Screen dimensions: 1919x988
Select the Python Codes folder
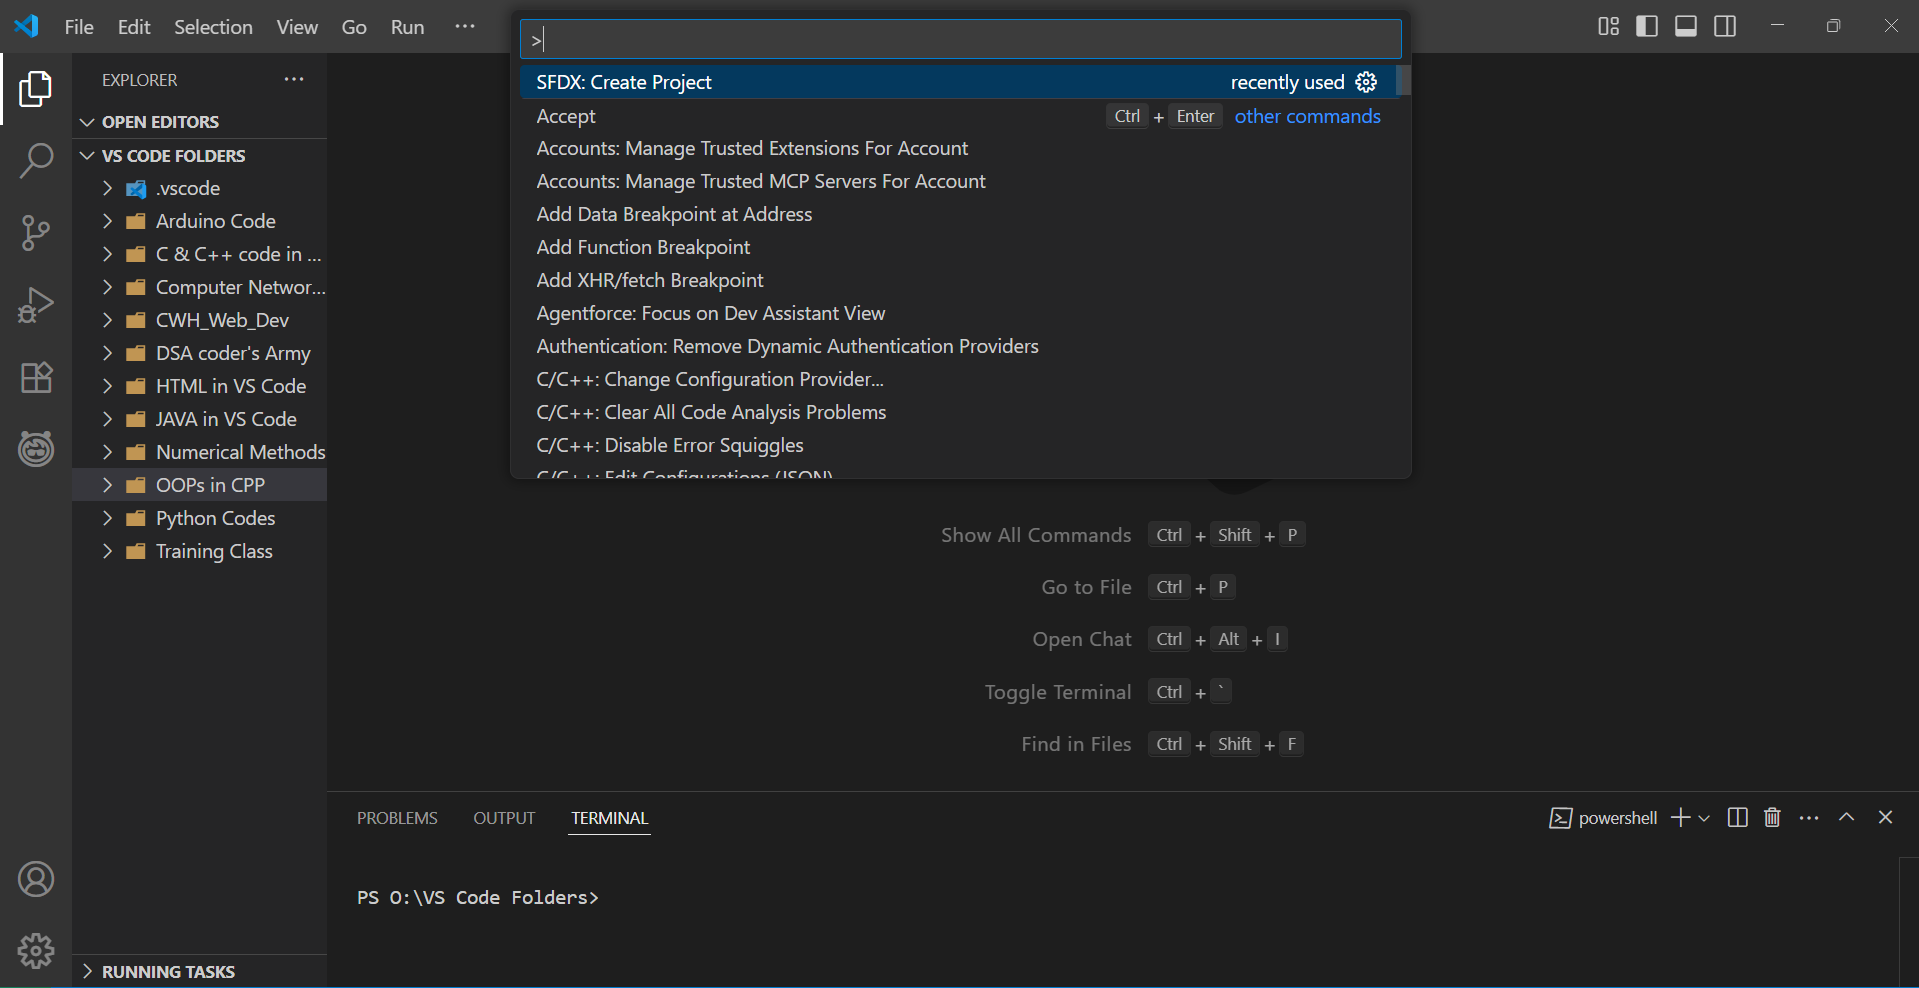[200, 518]
